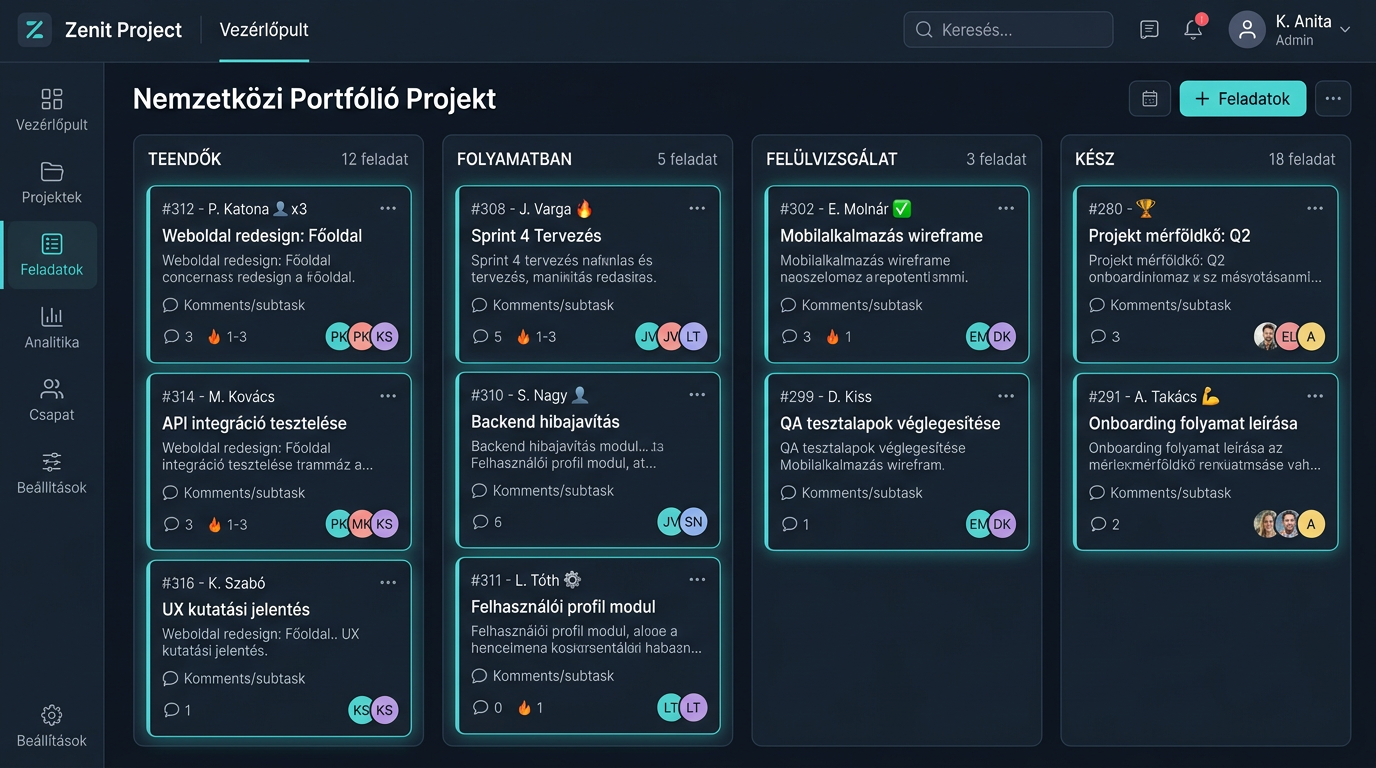Click the purple KS avatar on card #312
1376x768 pixels.
[384, 336]
